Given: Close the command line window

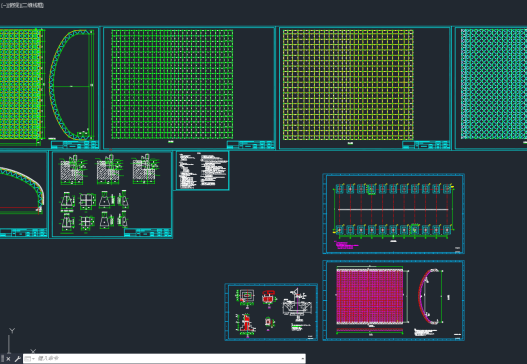Looking at the screenshot, I should [x=8, y=359].
